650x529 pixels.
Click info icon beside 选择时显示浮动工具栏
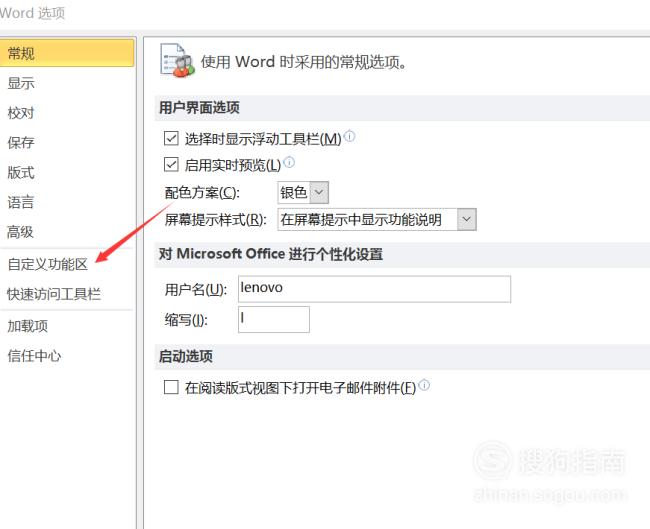coord(350,136)
